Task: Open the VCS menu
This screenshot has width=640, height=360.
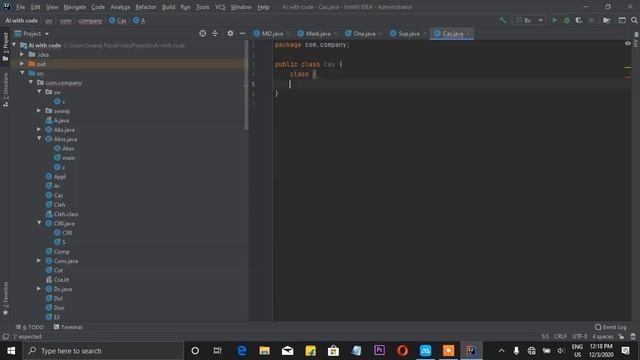Action: click(220, 7)
